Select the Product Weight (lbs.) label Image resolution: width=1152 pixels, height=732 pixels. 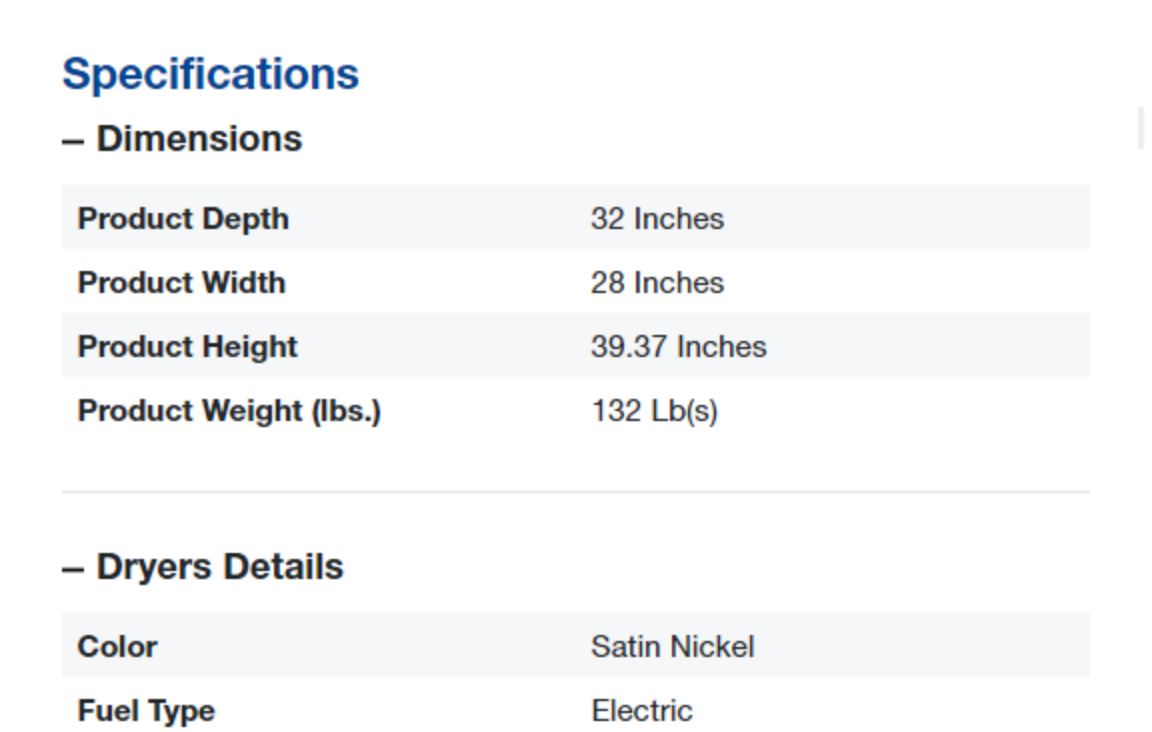pos(229,410)
